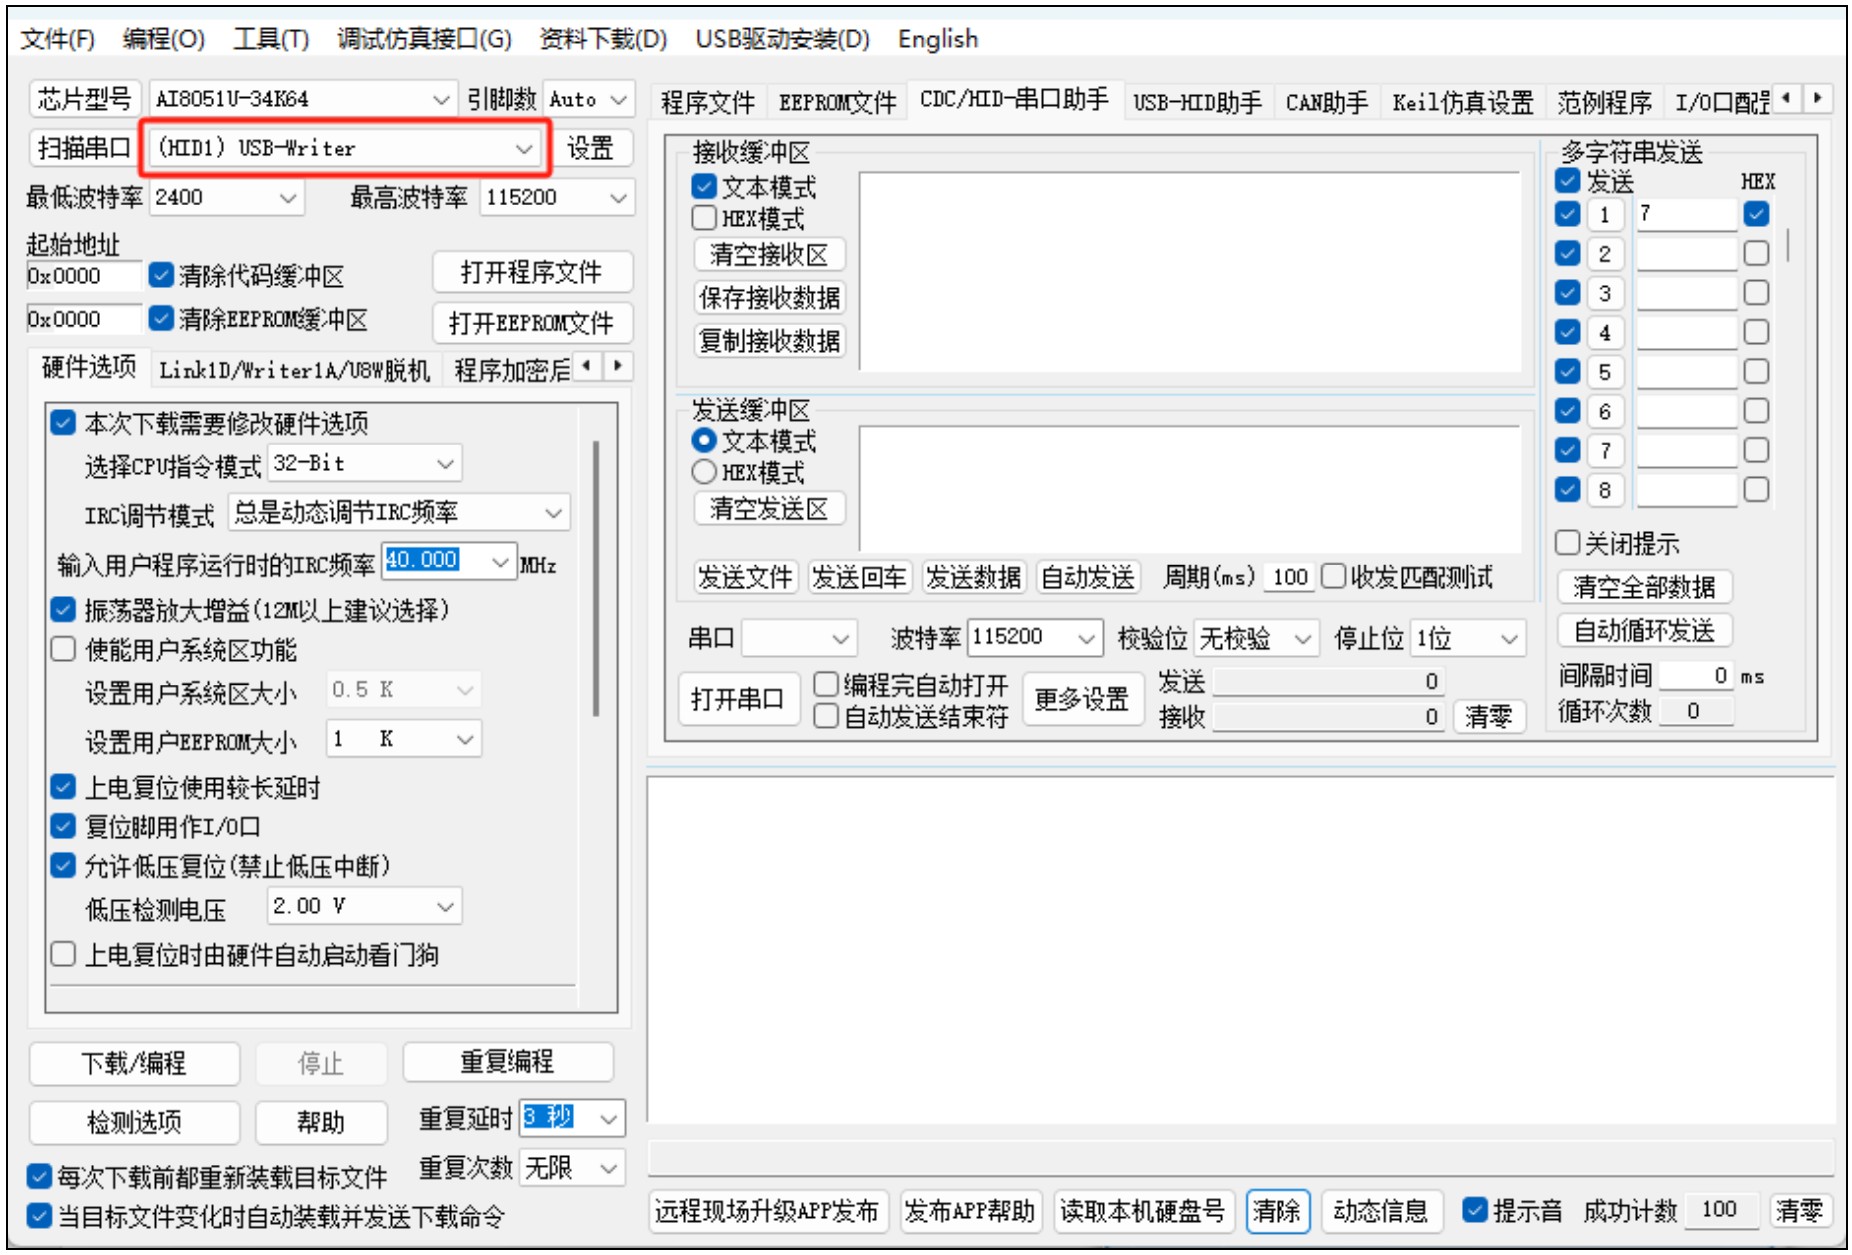
Task: Click 清空接收区 button
Action: click(769, 255)
